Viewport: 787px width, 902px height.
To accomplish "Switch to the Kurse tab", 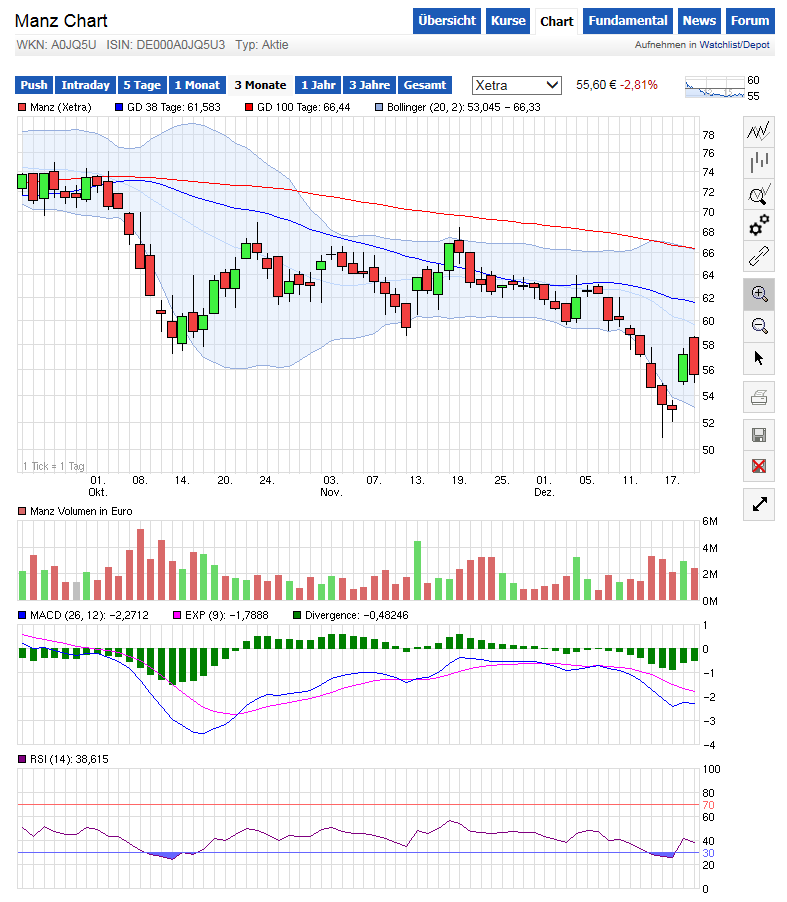I will tap(508, 21).
